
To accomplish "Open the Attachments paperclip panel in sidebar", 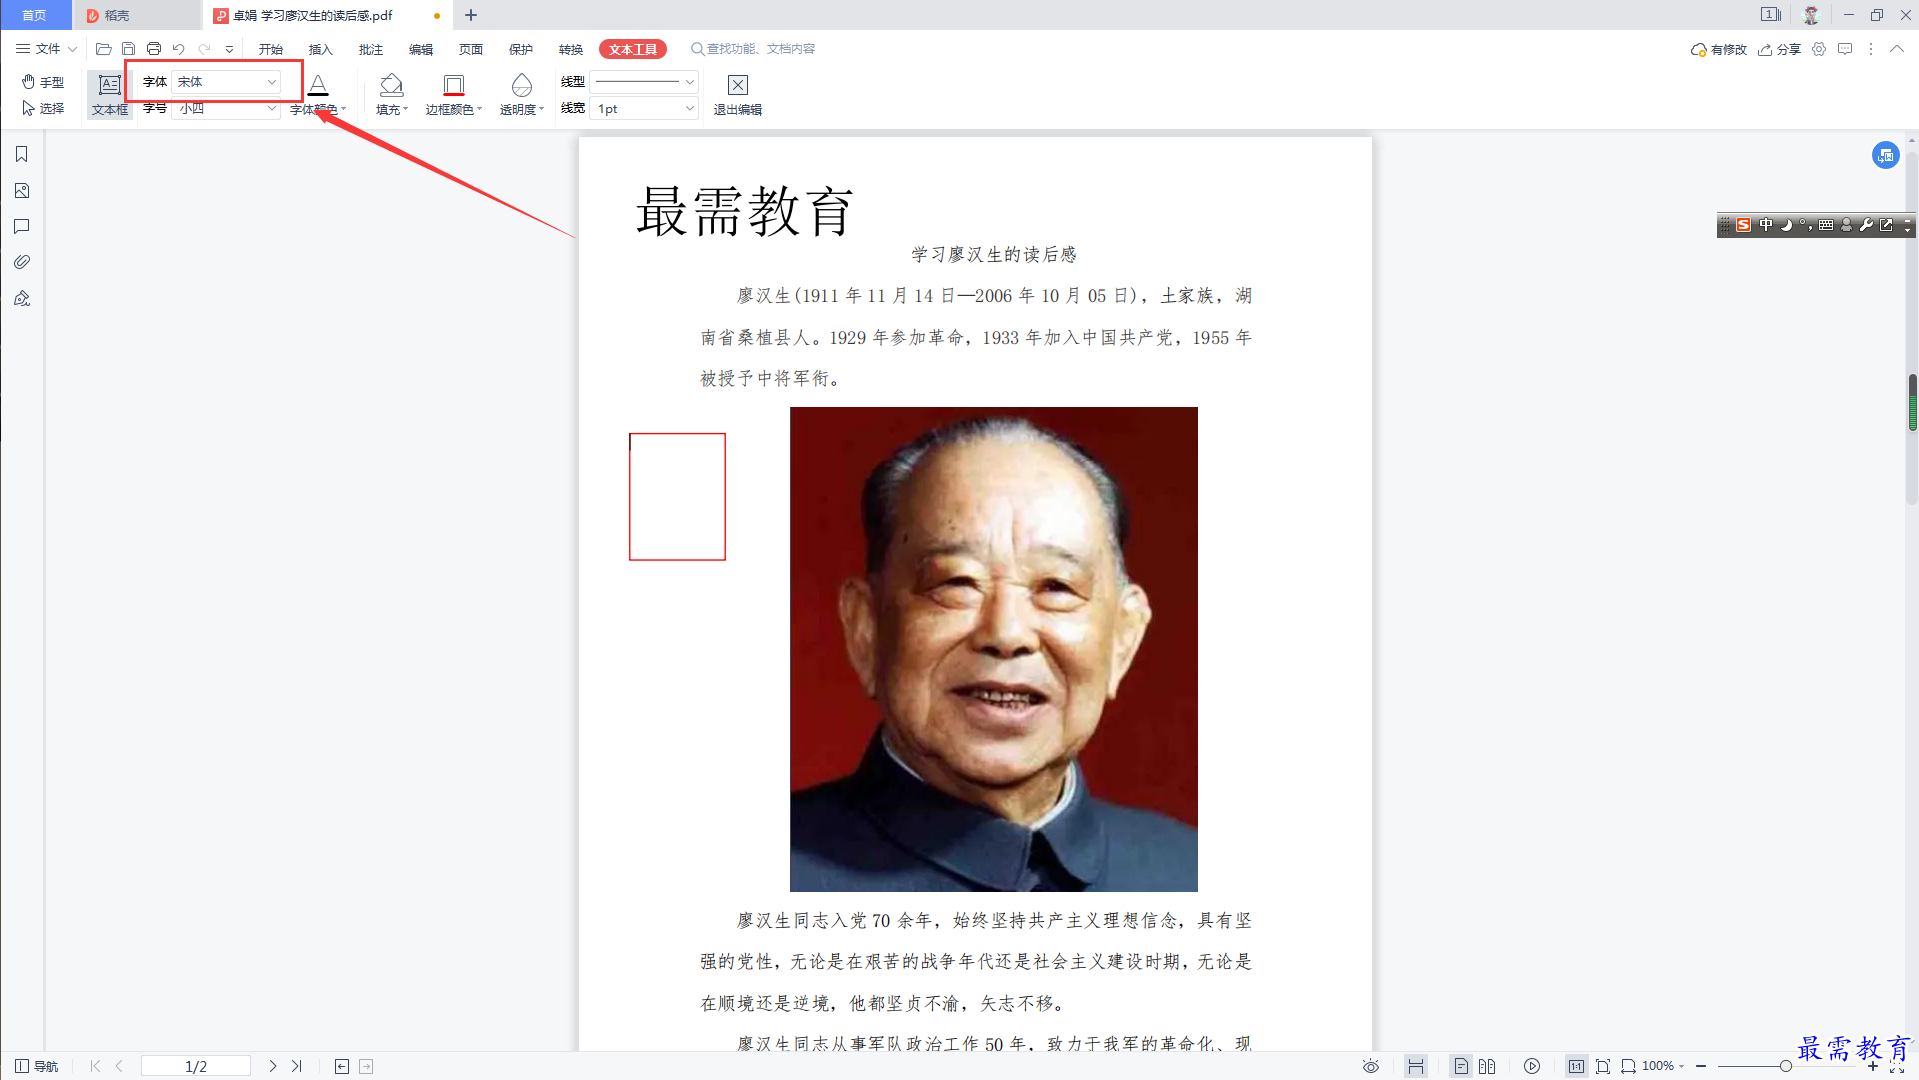I will tap(21, 262).
